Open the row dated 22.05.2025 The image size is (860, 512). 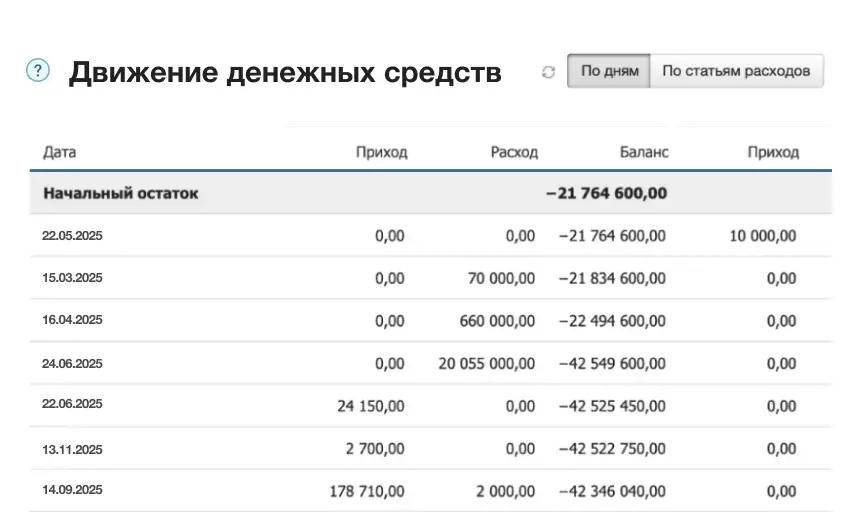431,236
